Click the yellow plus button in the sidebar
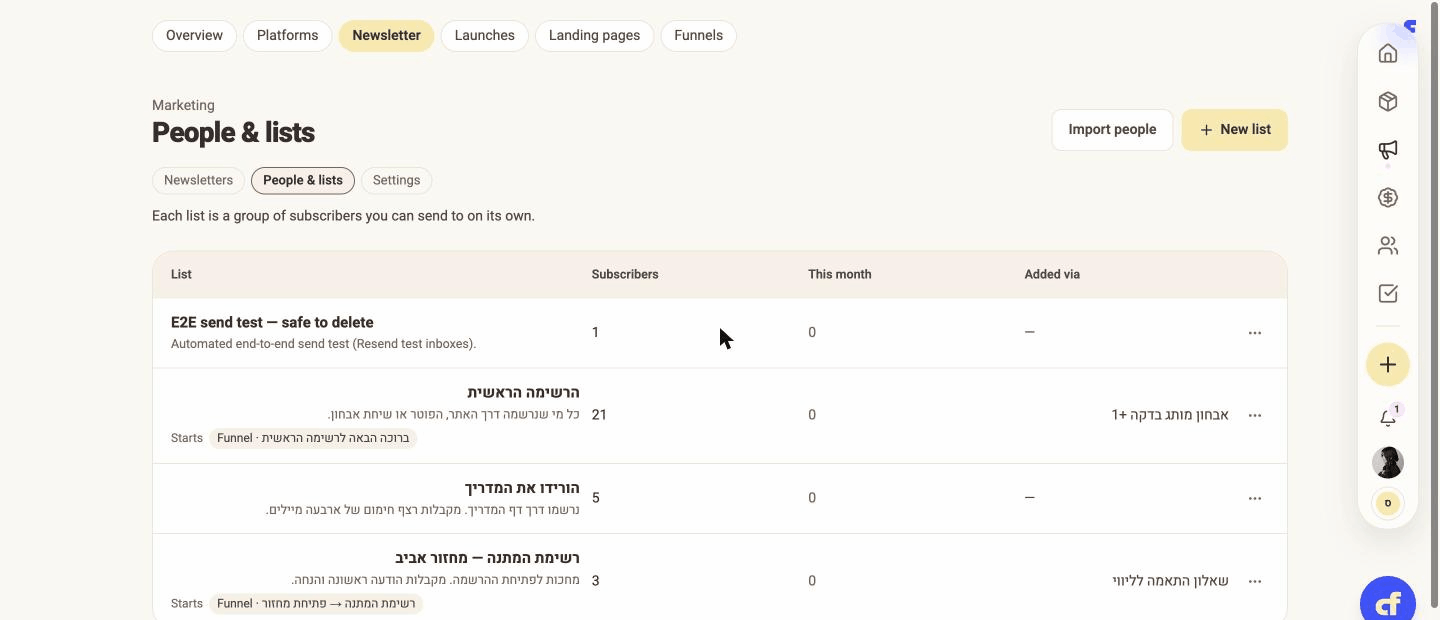Viewport: 1440px width, 620px height. pyautogui.click(x=1388, y=365)
